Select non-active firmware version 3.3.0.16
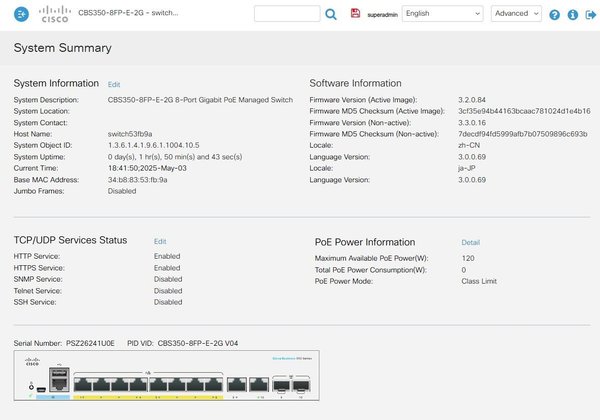The image size is (600, 420). click(472, 123)
